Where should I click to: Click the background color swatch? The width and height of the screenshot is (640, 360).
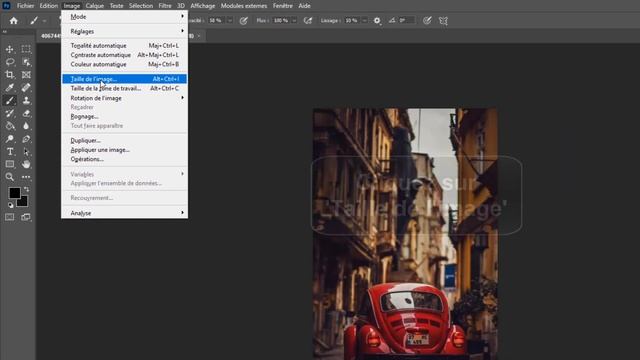pos(22,201)
